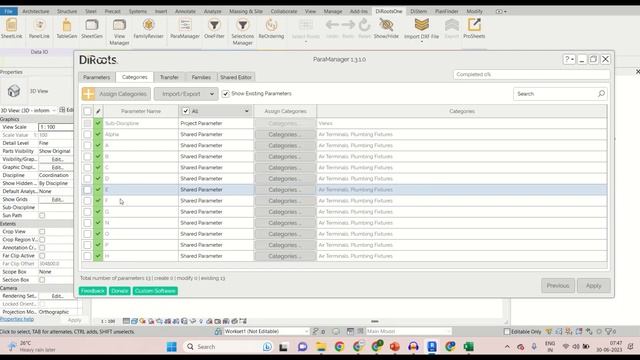Toggle Editable Only checkbox in status bar
Image resolution: width=640 pixels, height=360 pixels.
pyautogui.click(x=507, y=331)
